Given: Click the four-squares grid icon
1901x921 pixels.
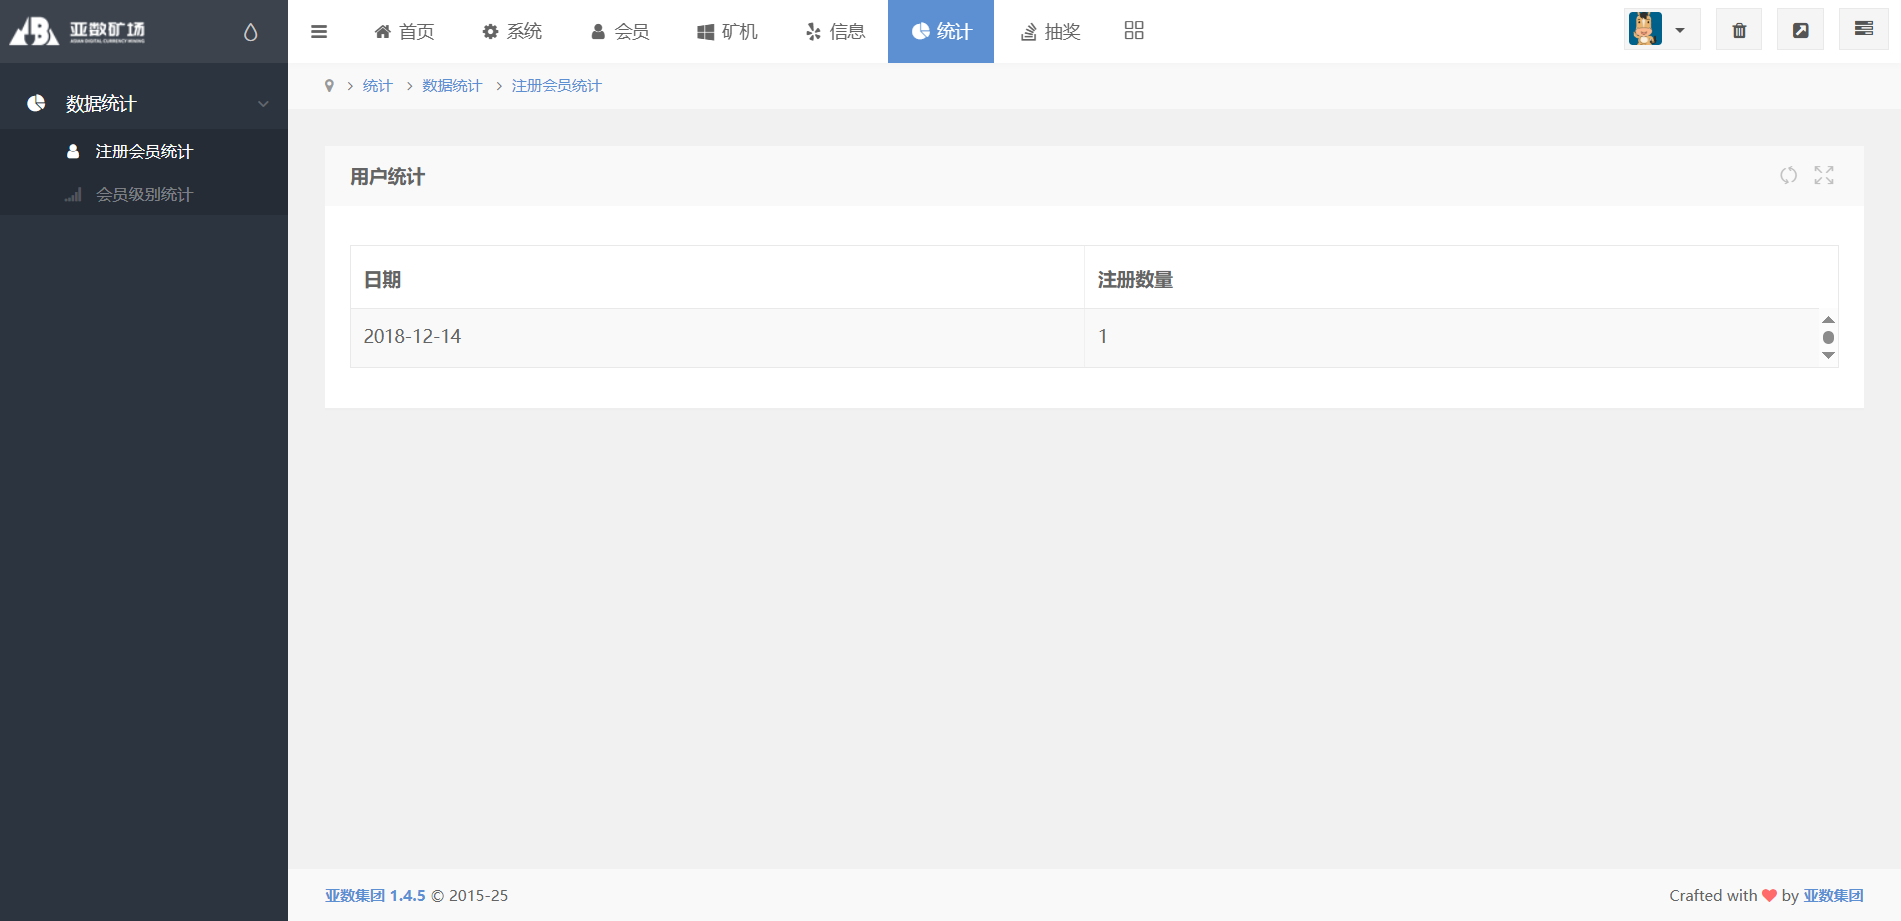Looking at the screenshot, I should pos(1133,31).
